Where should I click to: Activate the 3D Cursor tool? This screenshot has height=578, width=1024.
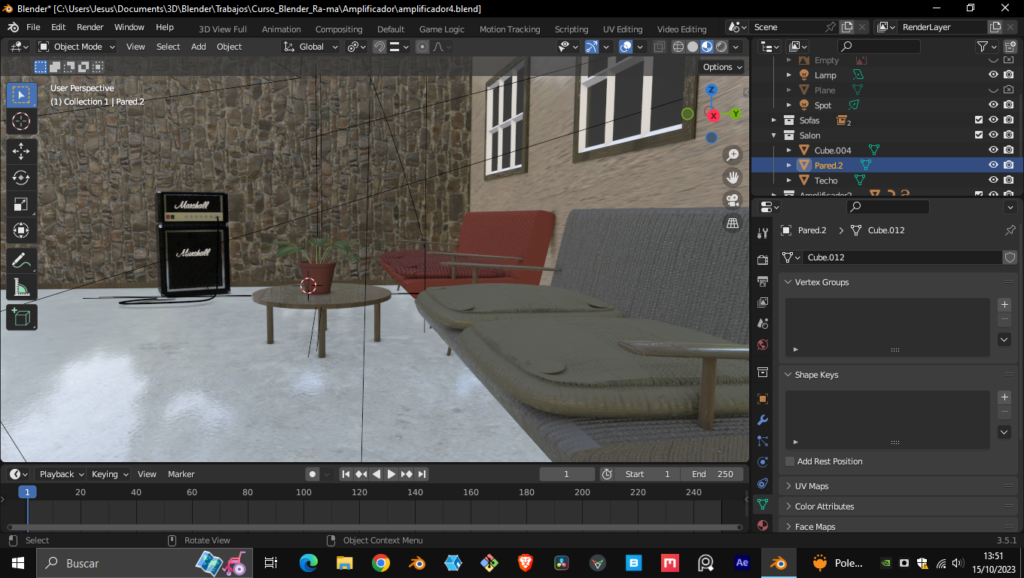(x=21, y=121)
